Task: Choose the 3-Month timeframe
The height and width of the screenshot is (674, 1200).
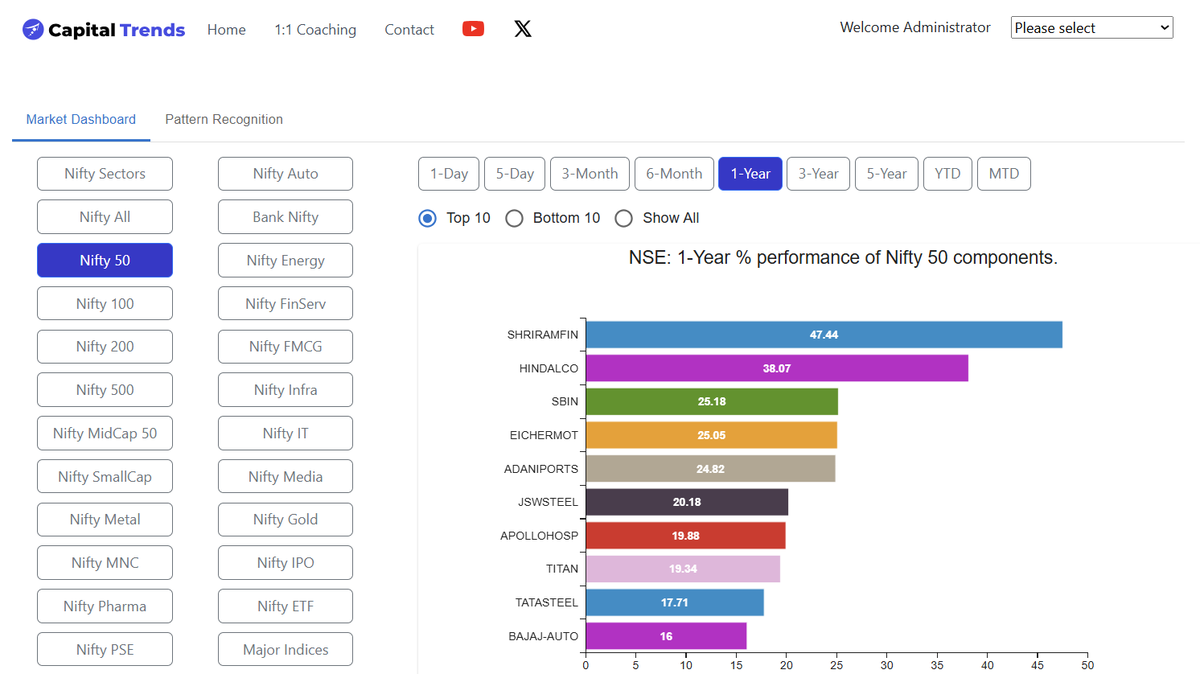Action: click(590, 174)
